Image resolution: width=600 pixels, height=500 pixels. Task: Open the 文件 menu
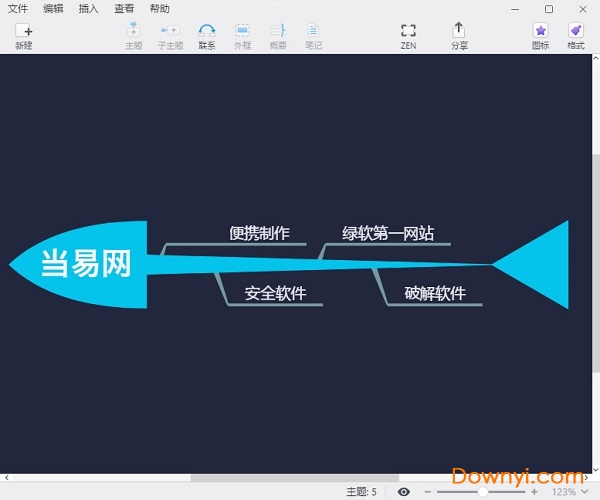pos(18,8)
